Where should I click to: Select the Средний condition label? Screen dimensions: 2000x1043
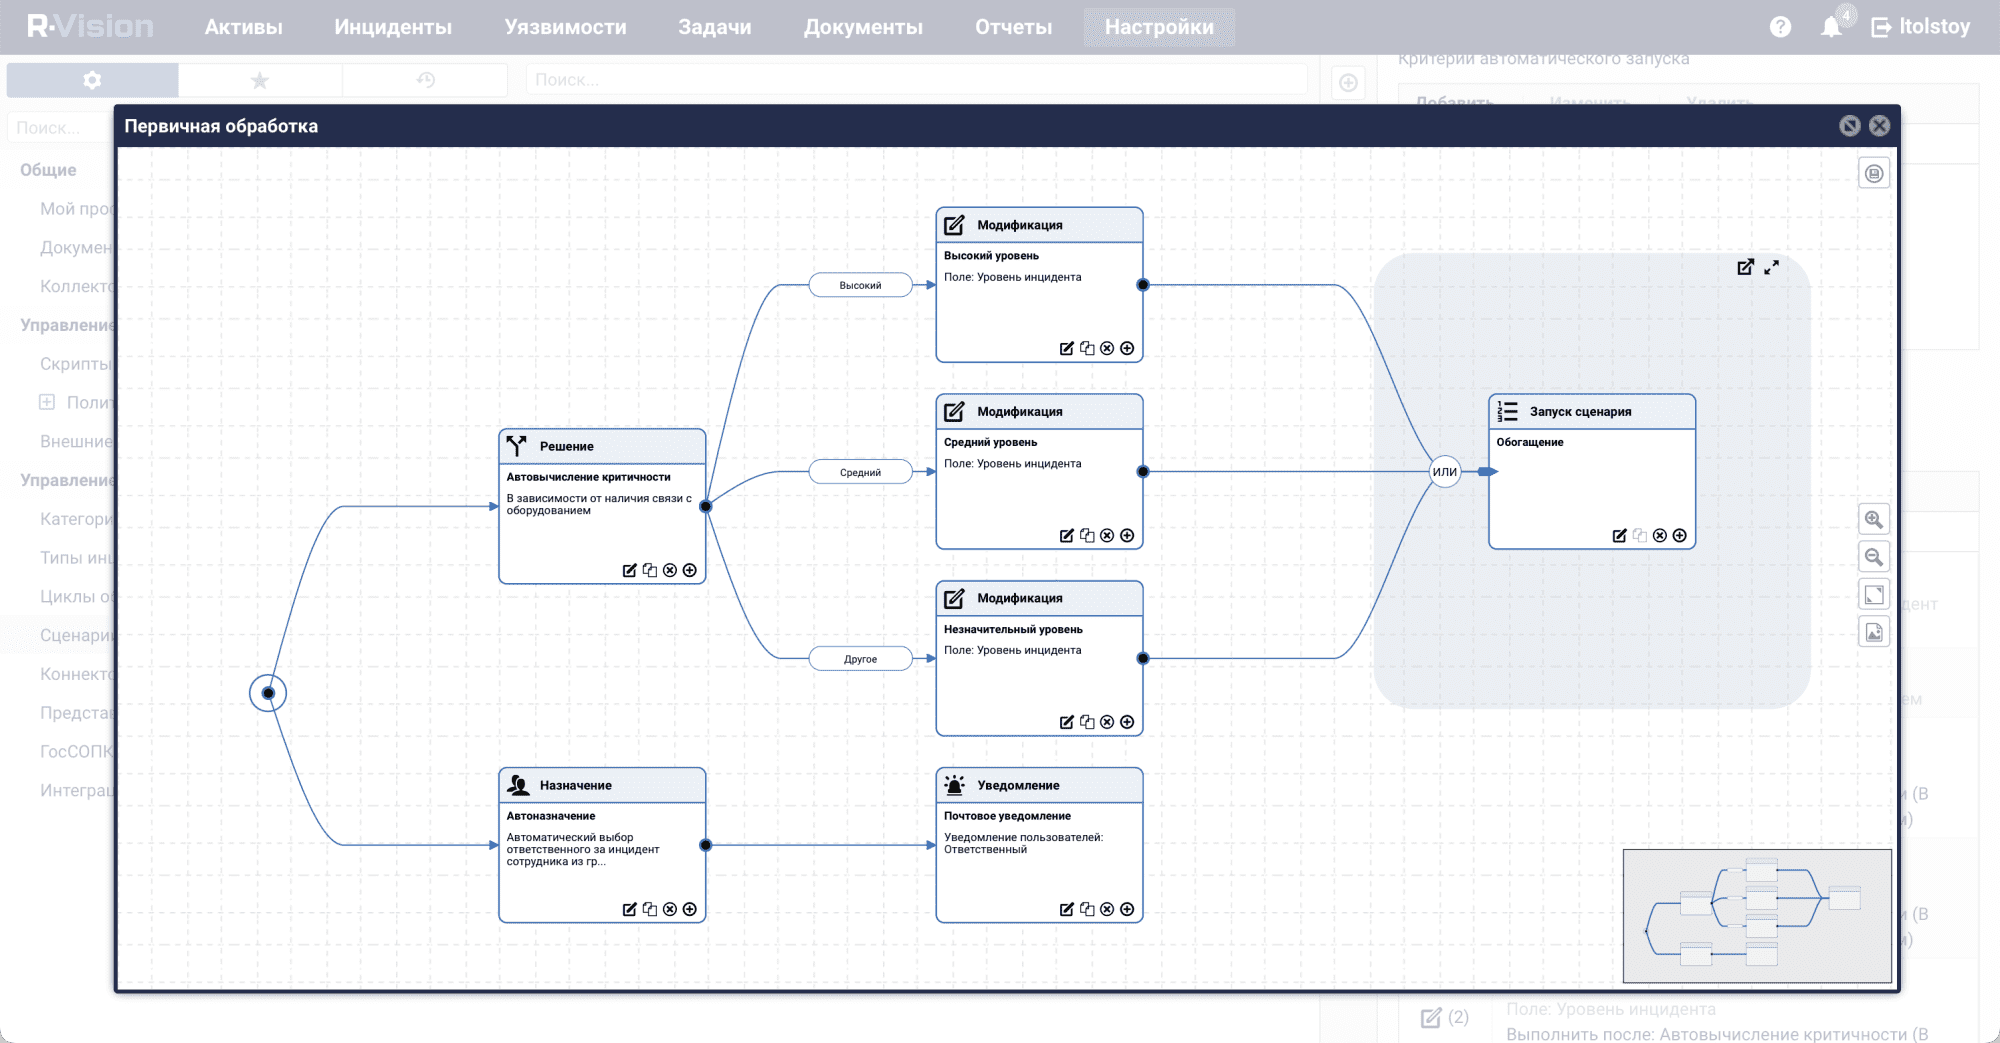pyautogui.click(x=860, y=472)
